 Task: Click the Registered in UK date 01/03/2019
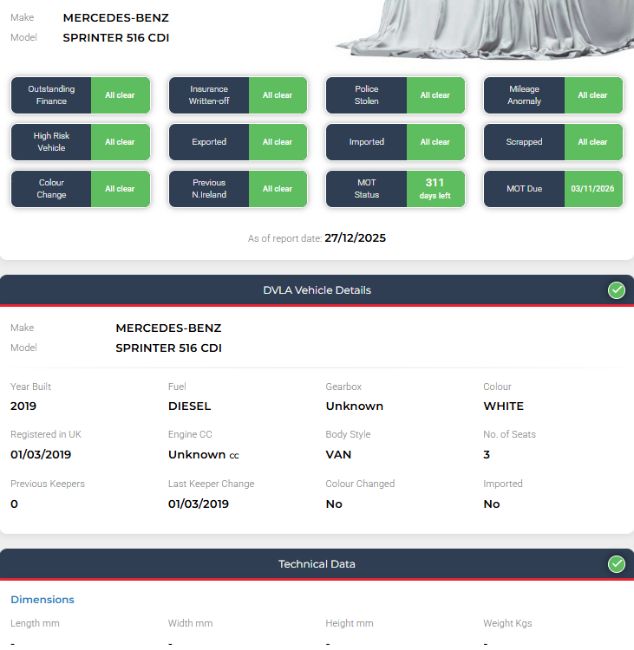pyautogui.click(x=41, y=454)
